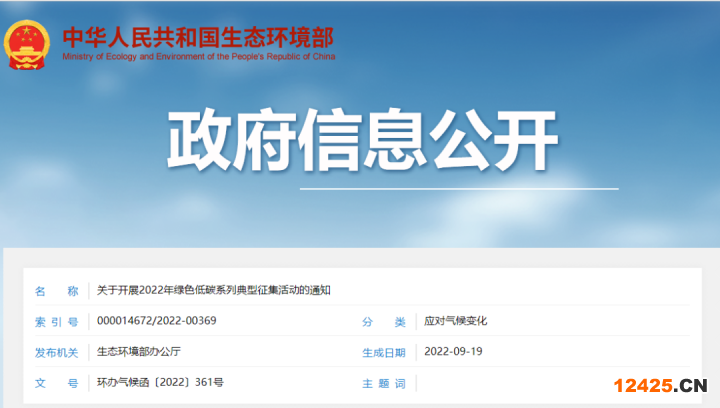Select the issuer 生态环境部办公厅
720x408 pixels.
(x=139, y=352)
